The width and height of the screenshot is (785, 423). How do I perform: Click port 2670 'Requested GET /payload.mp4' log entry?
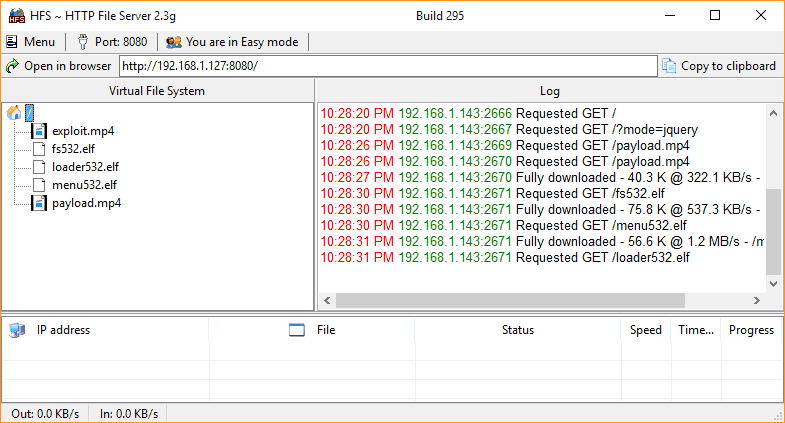(x=505, y=162)
